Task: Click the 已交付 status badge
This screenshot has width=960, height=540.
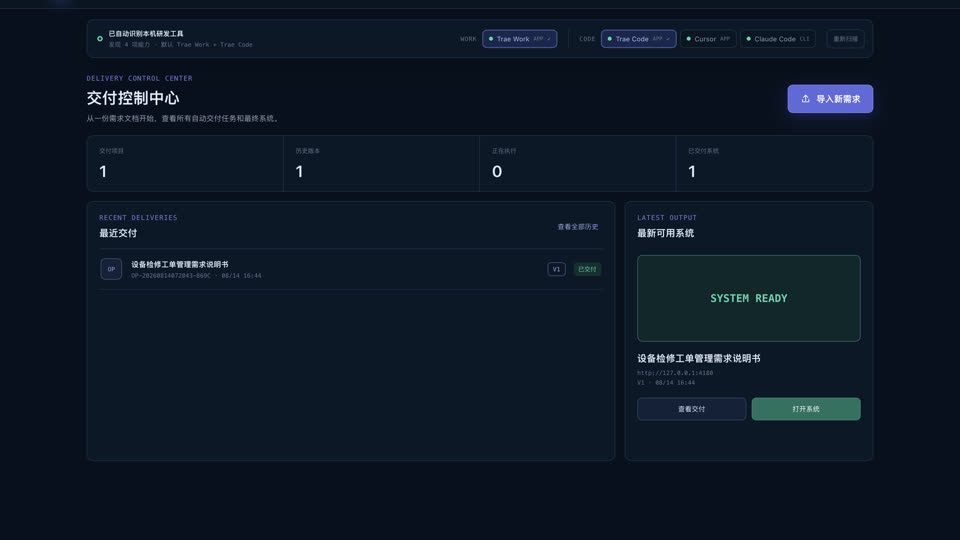Action: click(x=587, y=269)
